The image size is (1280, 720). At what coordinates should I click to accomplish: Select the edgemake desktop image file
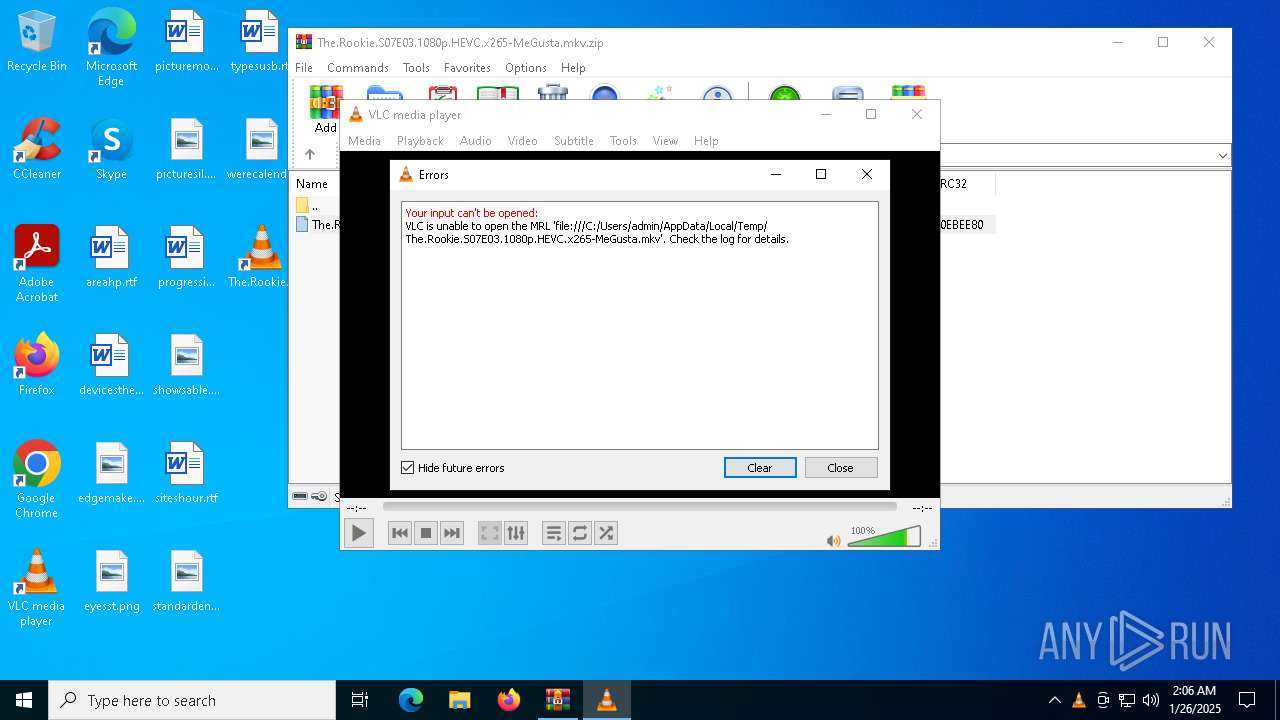pyautogui.click(x=111, y=473)
